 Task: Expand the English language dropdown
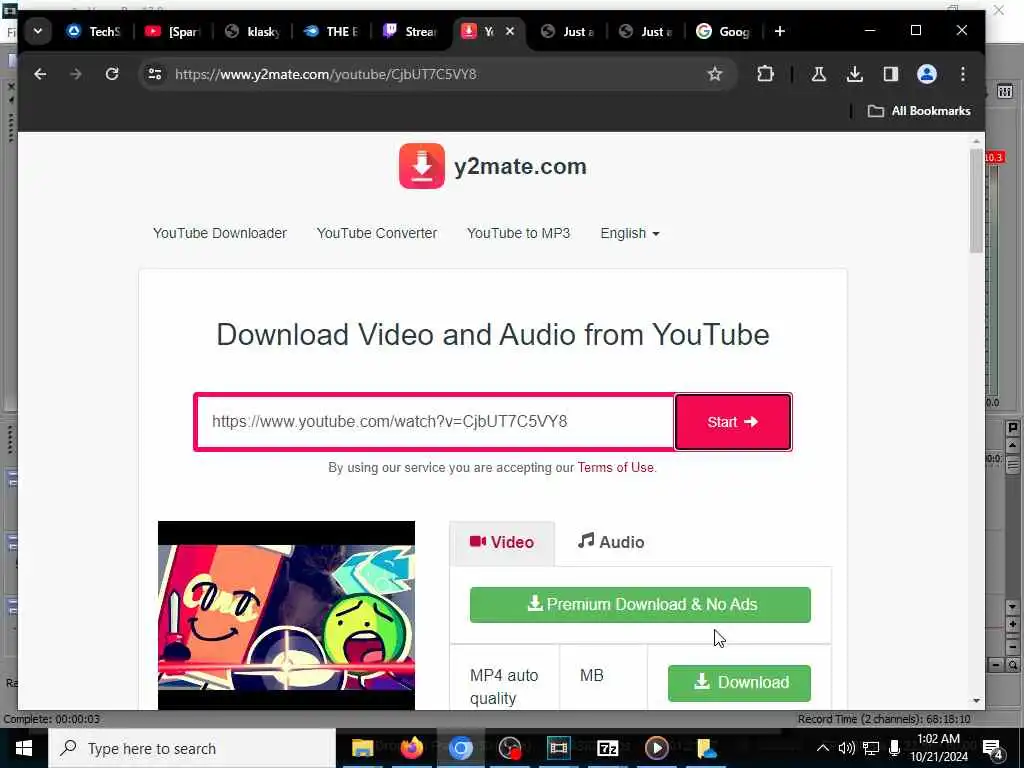pyautogui.click(x=630, y=233)
